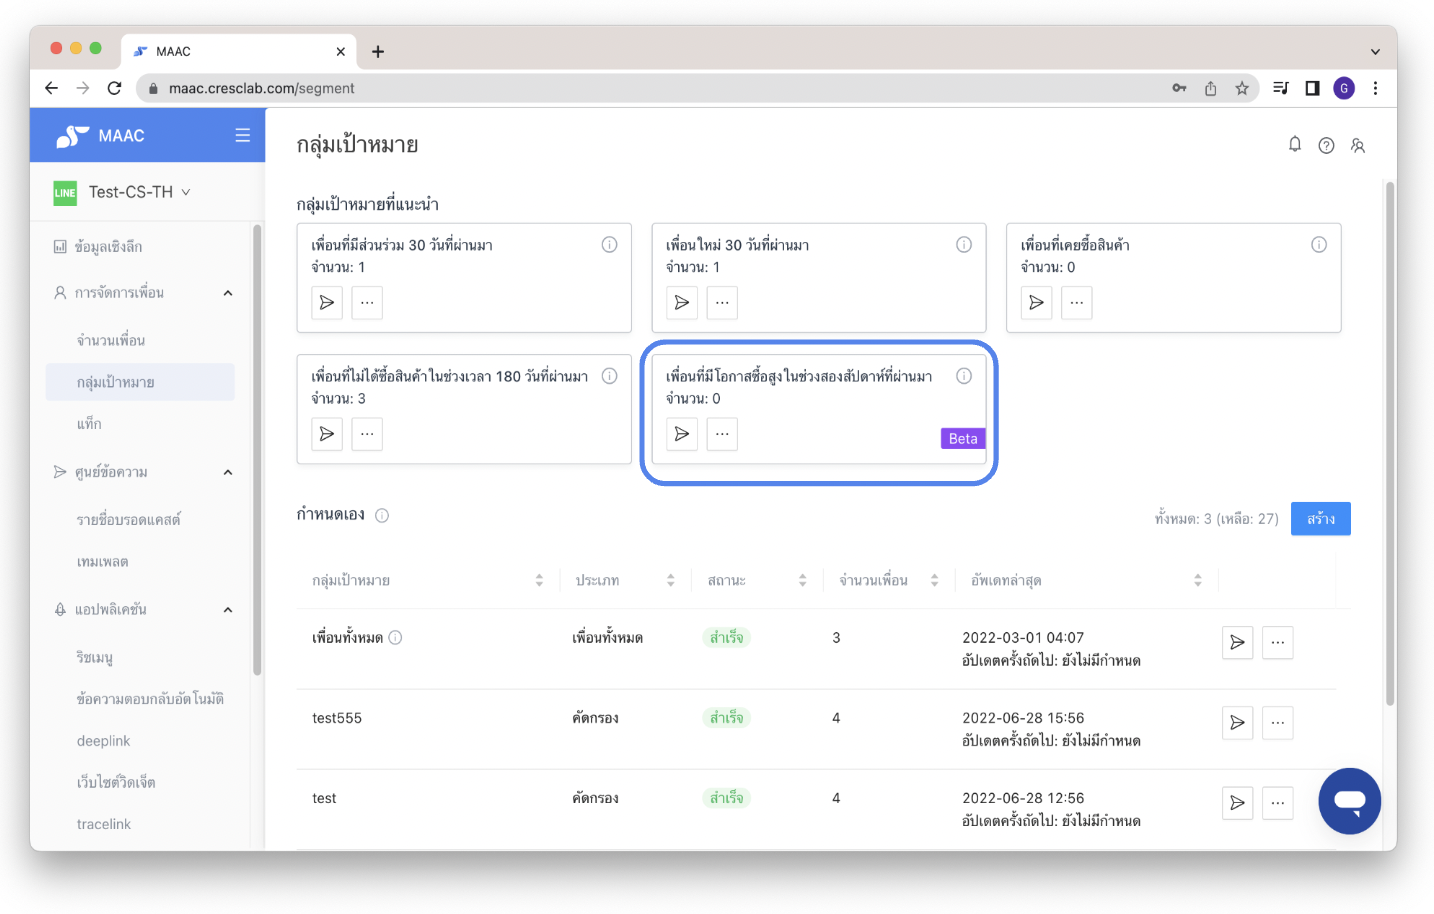Send broadcast to test555 segment
Screen dimensions: 1434x914
1237,722
